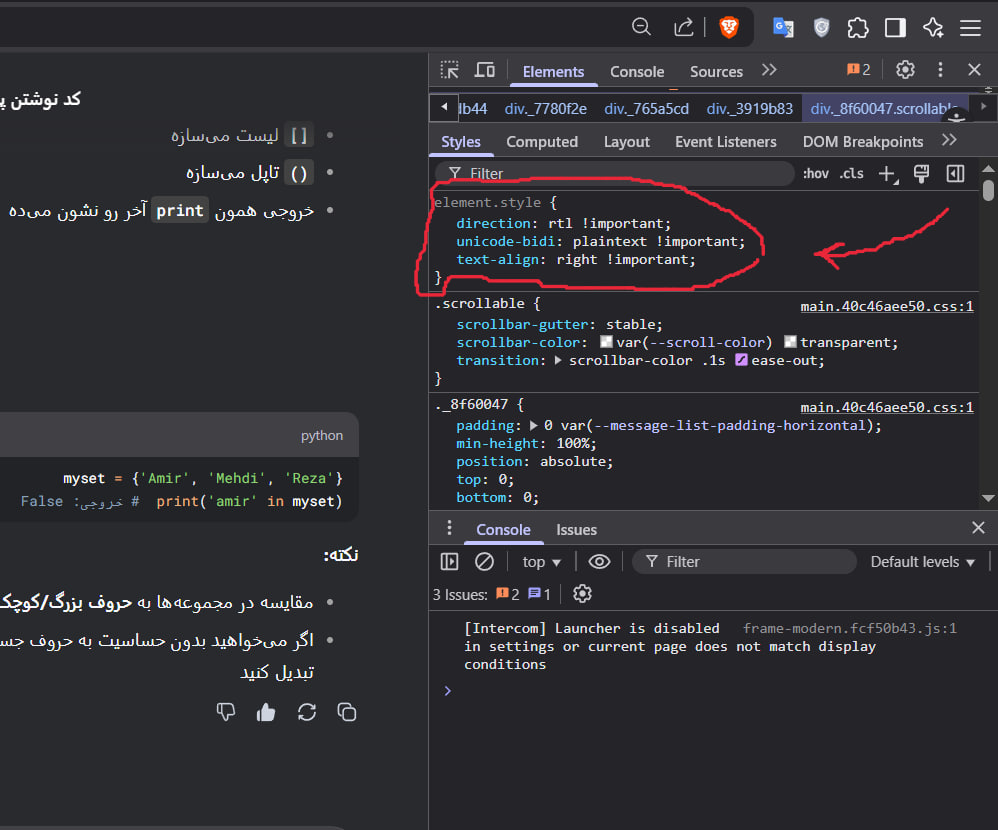The image size is (998, 830).
Task: Click the new style rule plus icon
Action: [x=886, y=174]
